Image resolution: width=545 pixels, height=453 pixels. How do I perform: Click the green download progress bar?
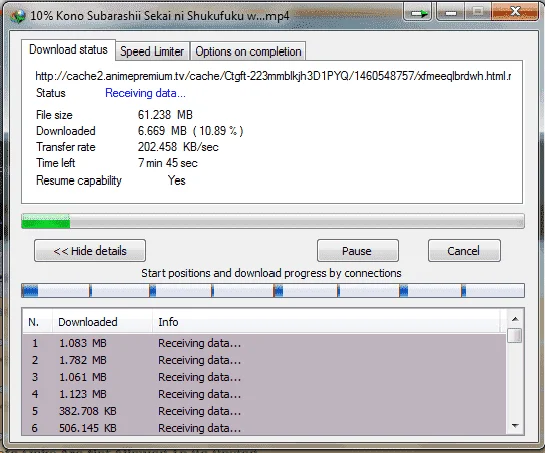[x=273, y=221]
